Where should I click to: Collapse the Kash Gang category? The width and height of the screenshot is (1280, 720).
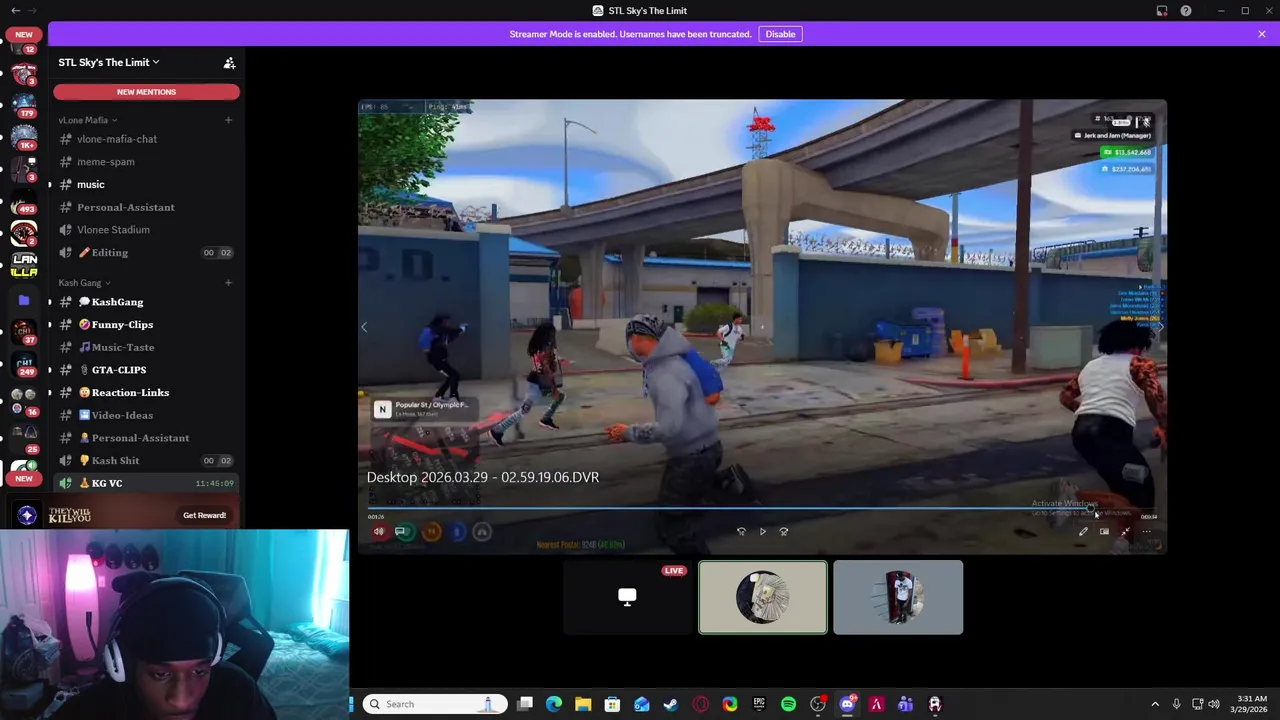(x=84, y=283)
